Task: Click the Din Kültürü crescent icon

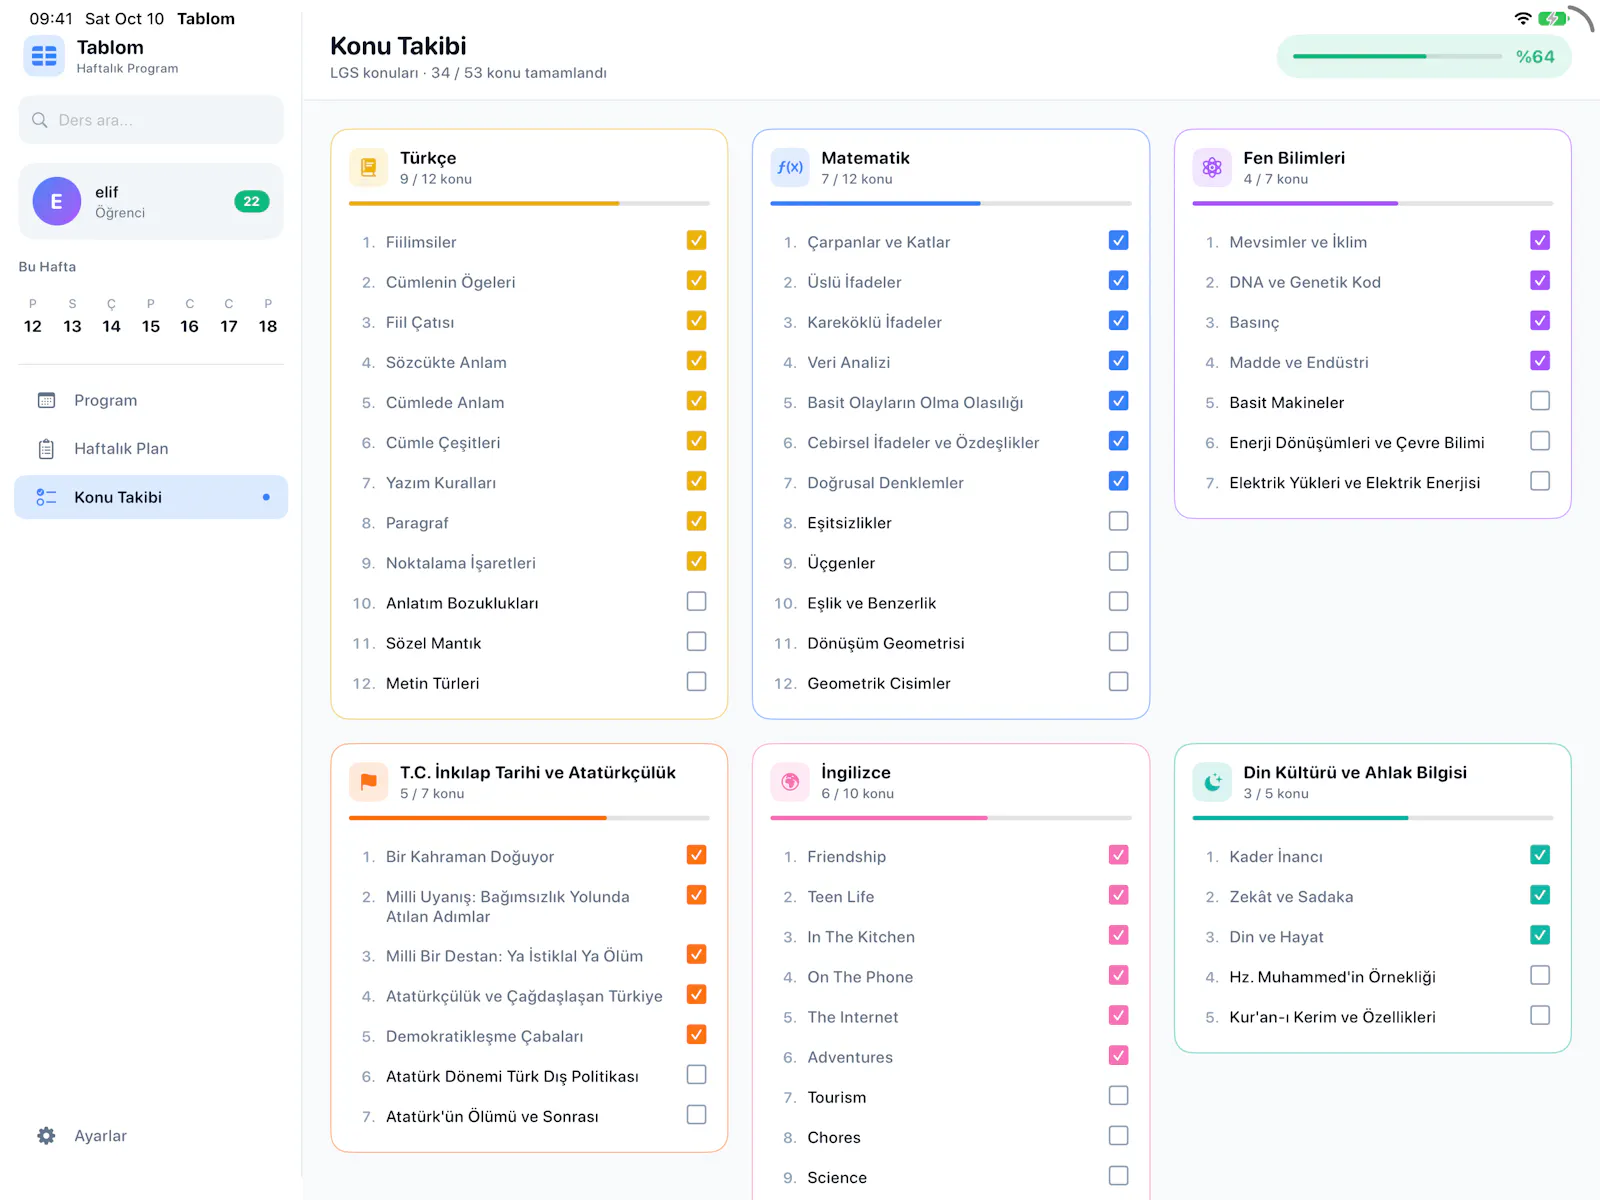Action: [1212, 782]
